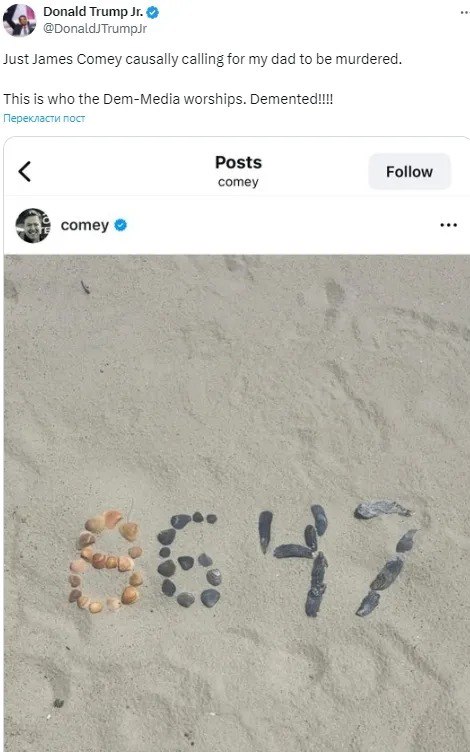
Task: Open the beach sand photo's upper area
Action: tap(237, 374)
